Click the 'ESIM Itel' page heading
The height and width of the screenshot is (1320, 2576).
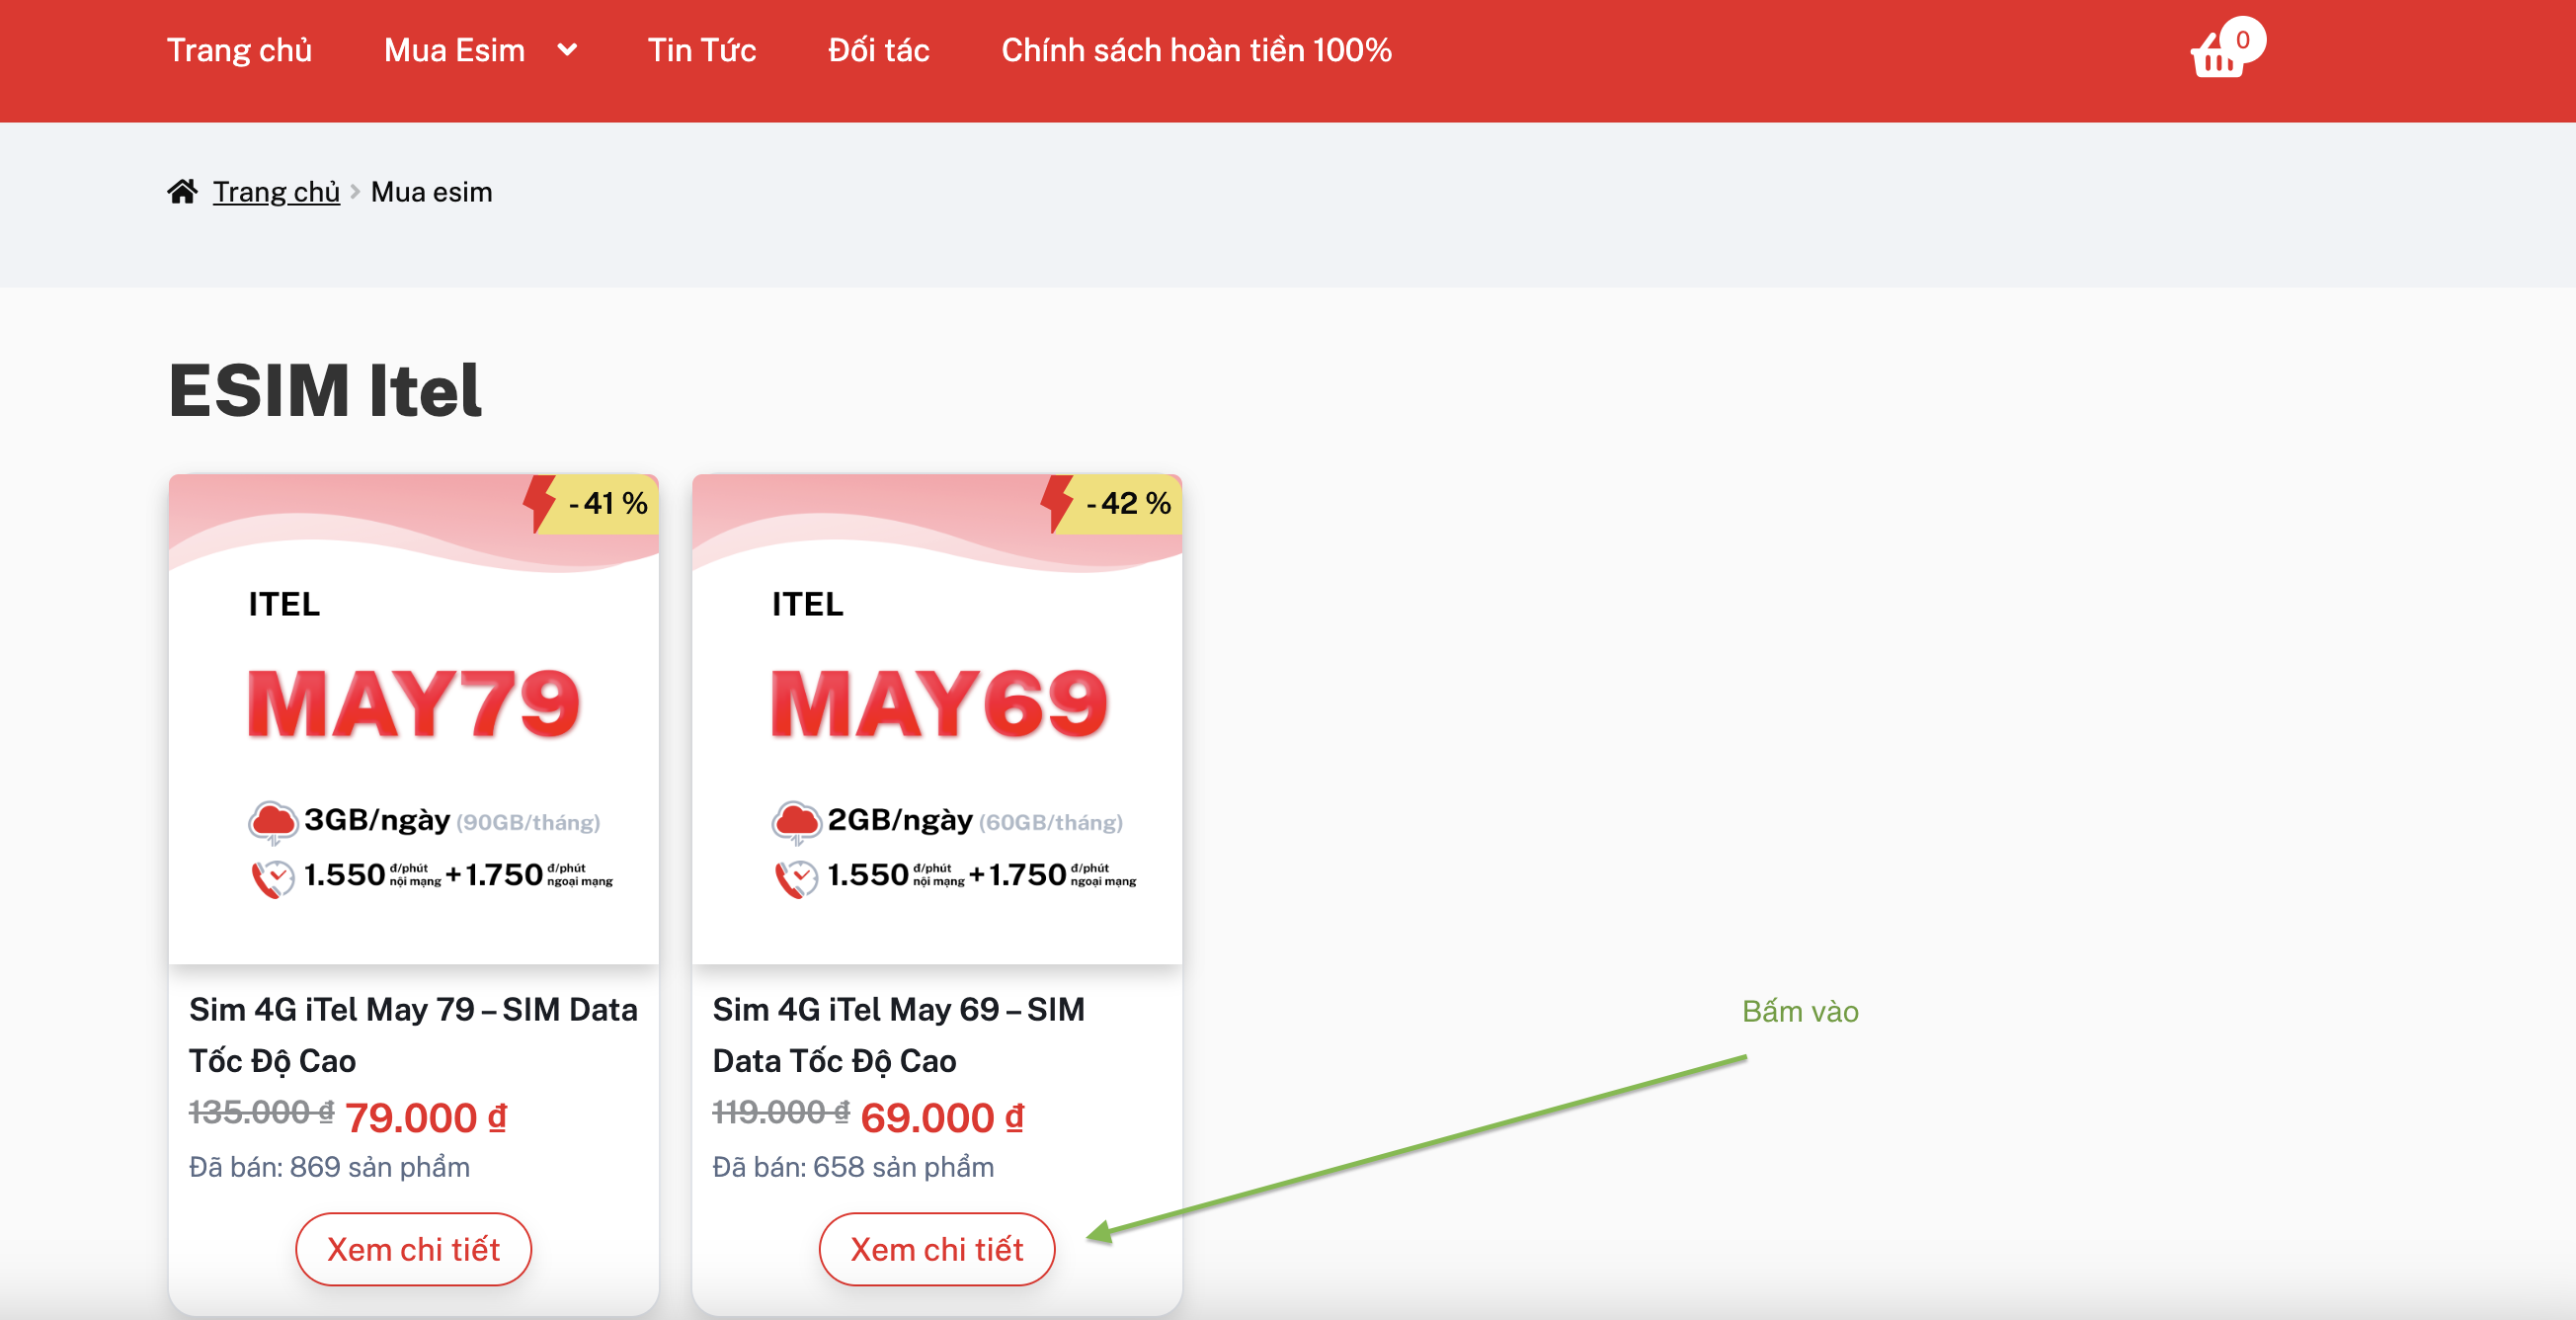coord(325,390)
